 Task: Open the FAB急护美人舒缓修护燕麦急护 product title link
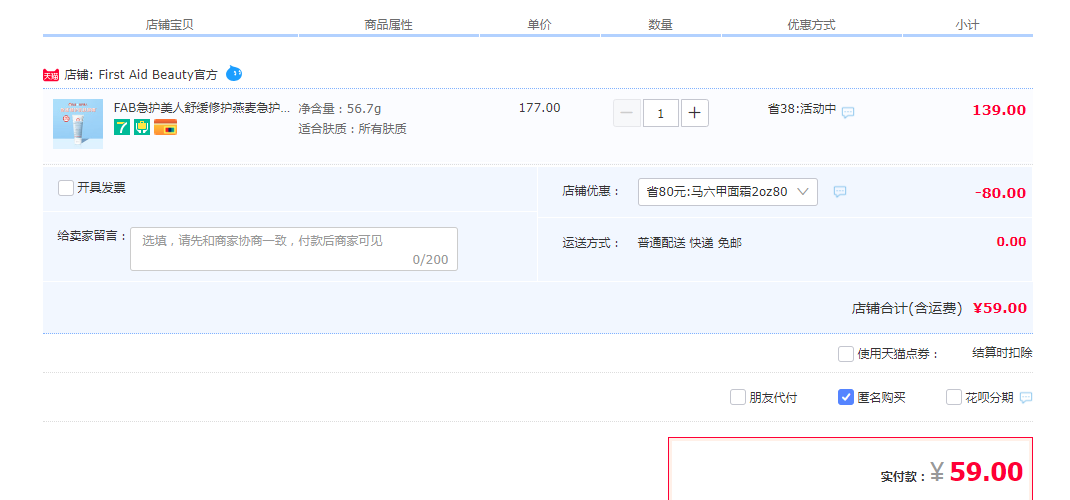click(201, 108)
